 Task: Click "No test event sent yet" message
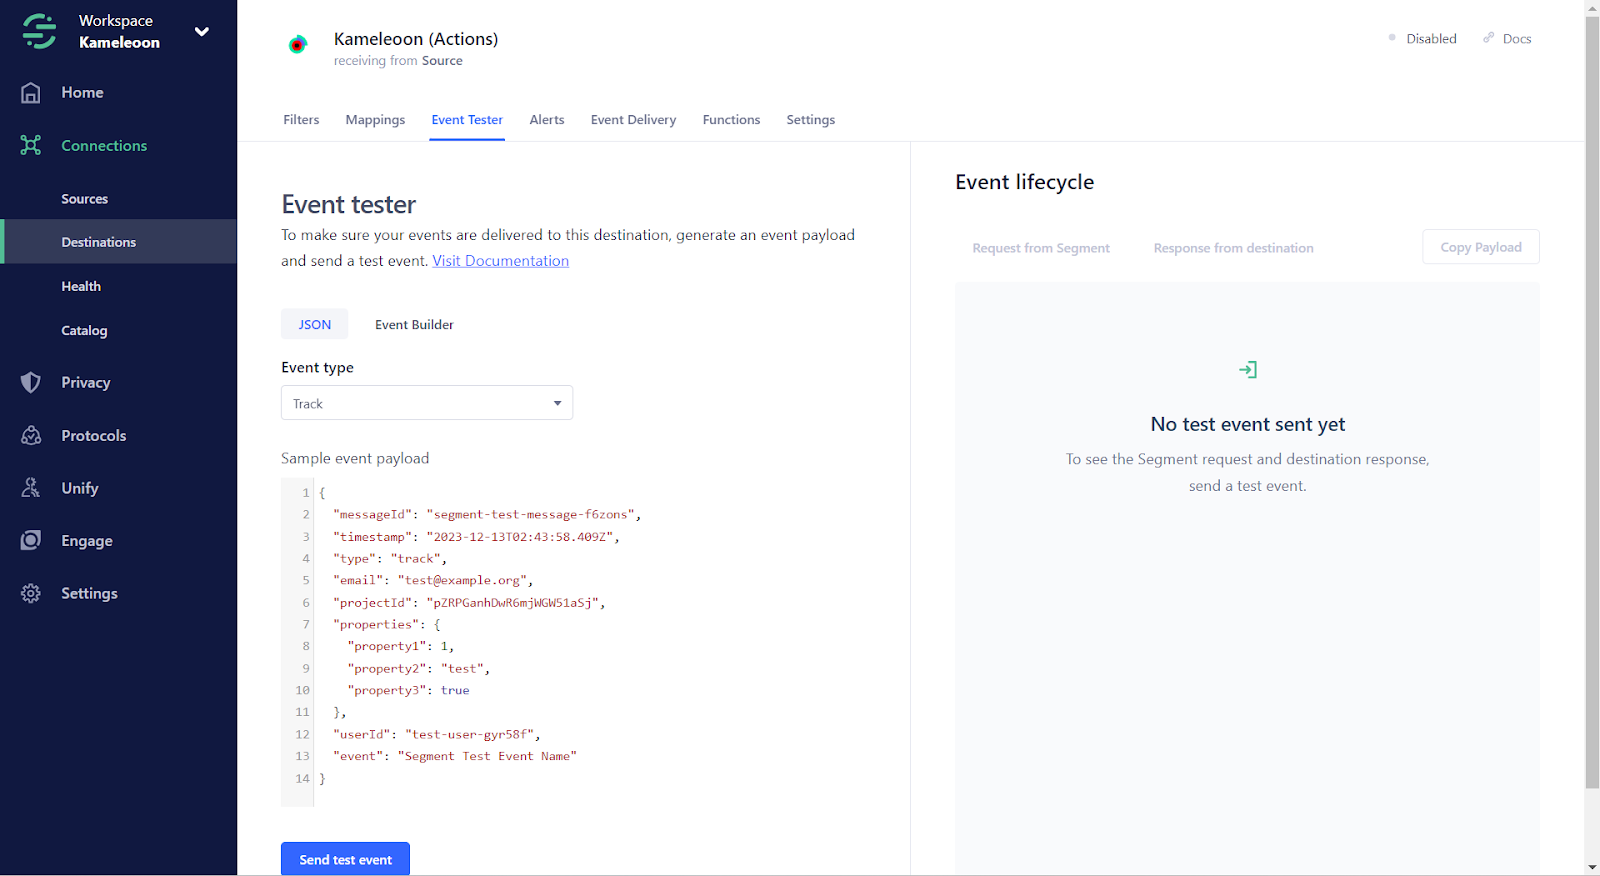click(x=1247, y=424)
